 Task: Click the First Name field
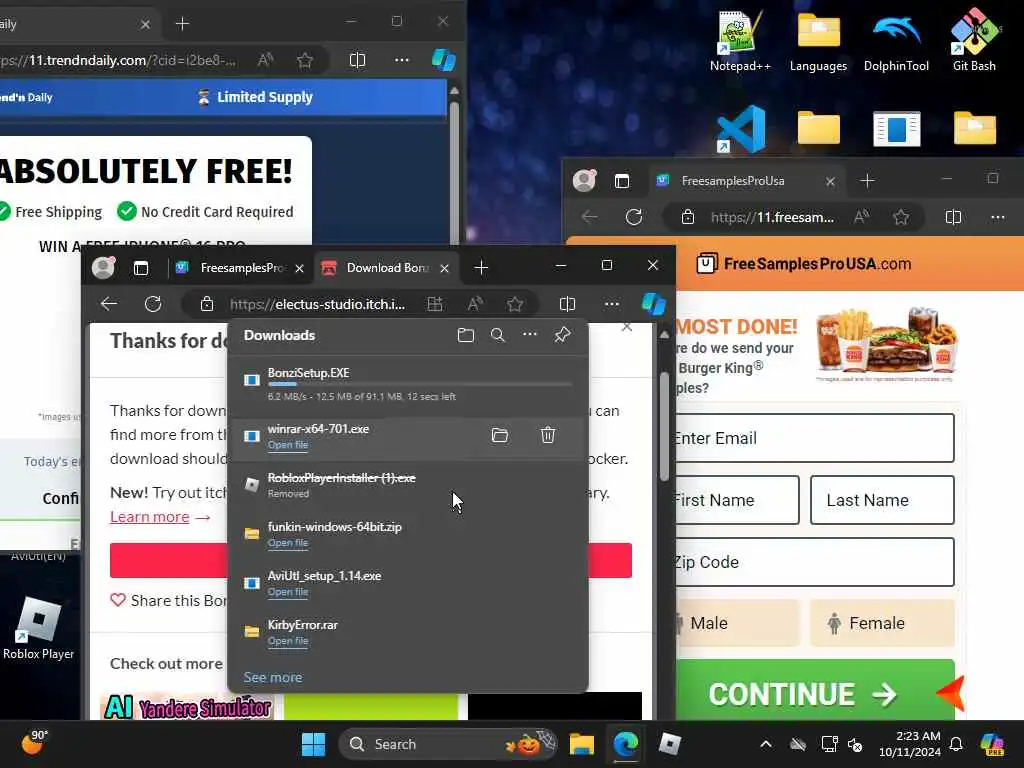point(737,500)
